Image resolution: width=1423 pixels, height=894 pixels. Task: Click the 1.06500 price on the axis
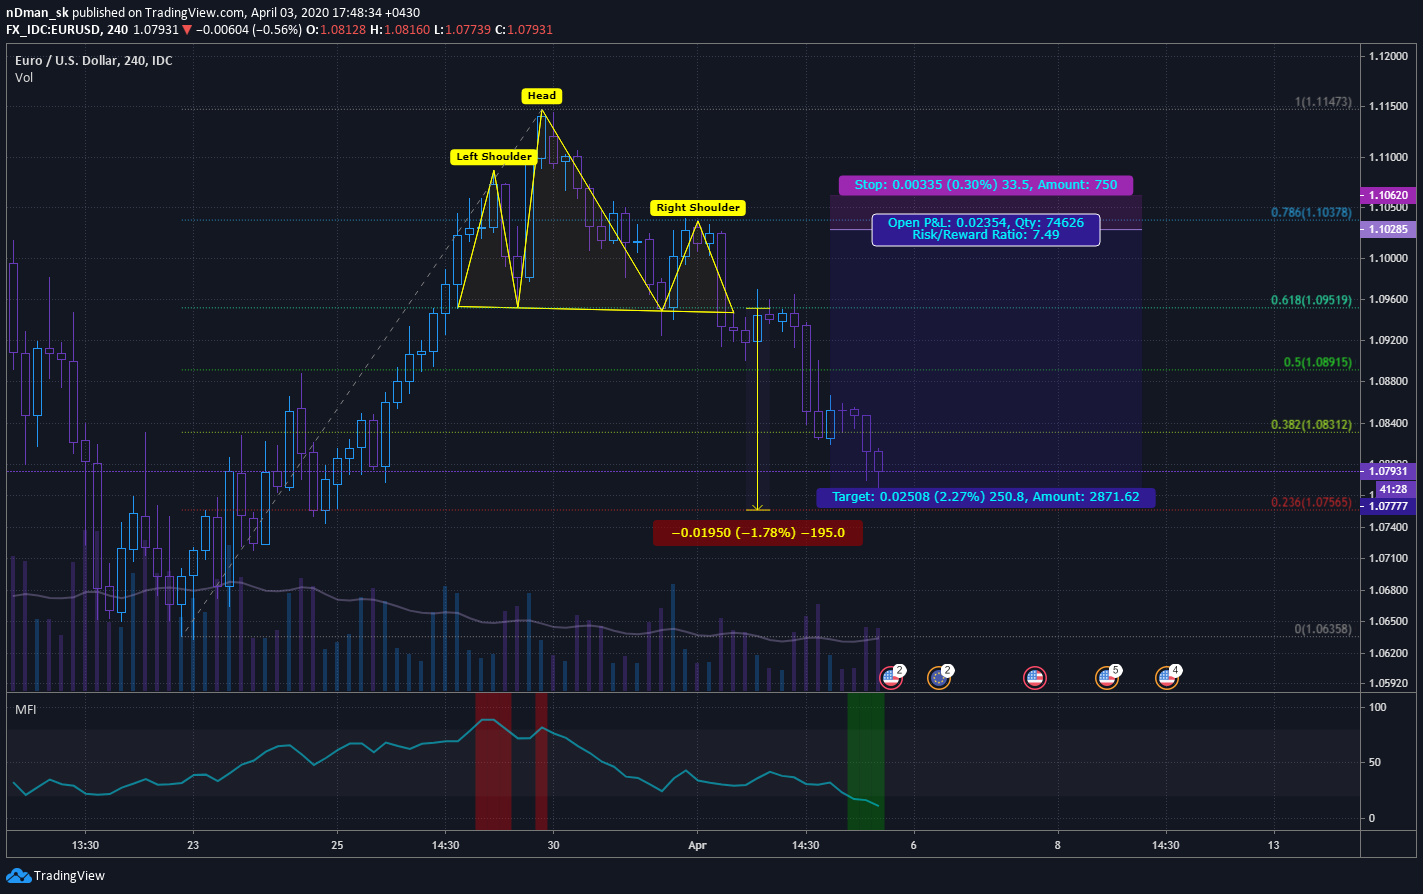[1387, 621]
